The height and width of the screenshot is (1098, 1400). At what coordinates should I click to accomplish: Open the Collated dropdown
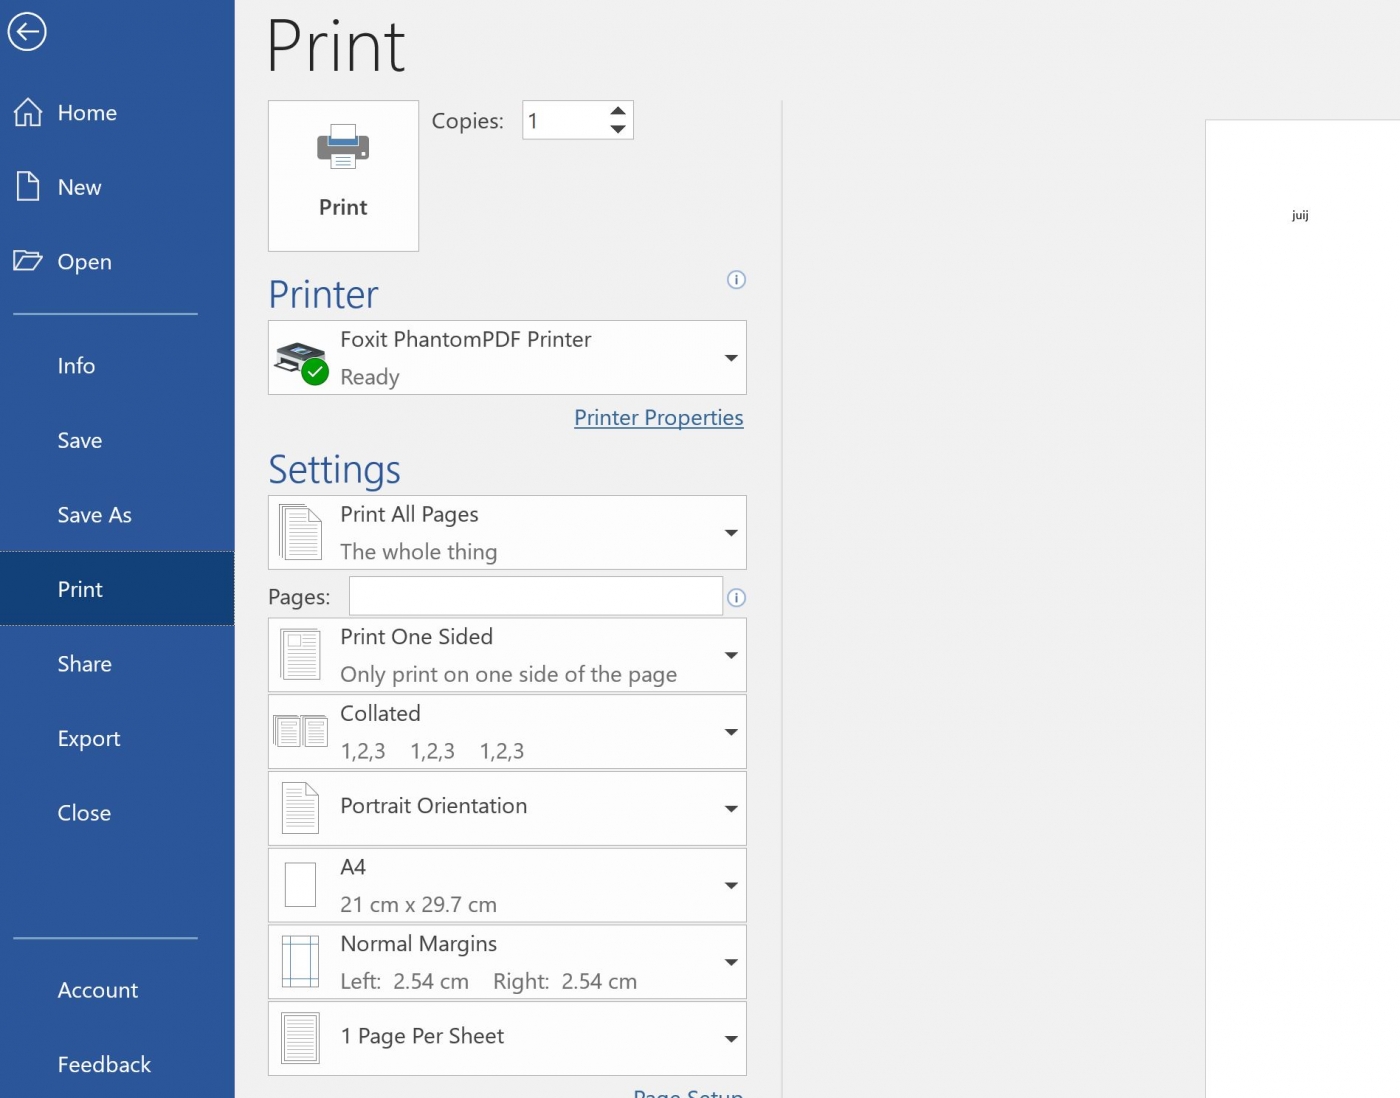point(730,731)
